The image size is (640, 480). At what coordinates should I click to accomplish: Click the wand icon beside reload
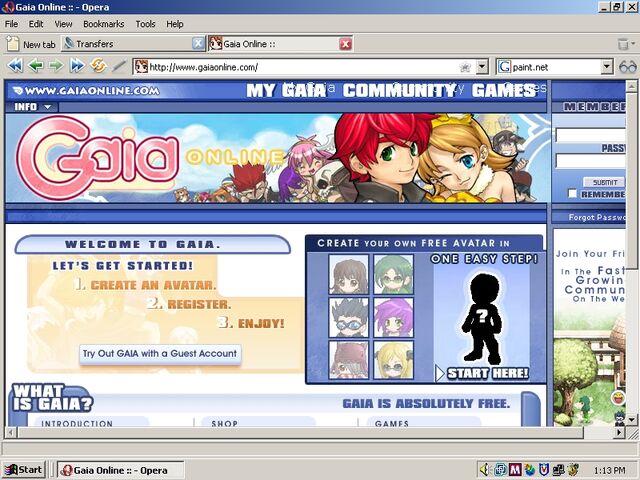click(119, 66)
